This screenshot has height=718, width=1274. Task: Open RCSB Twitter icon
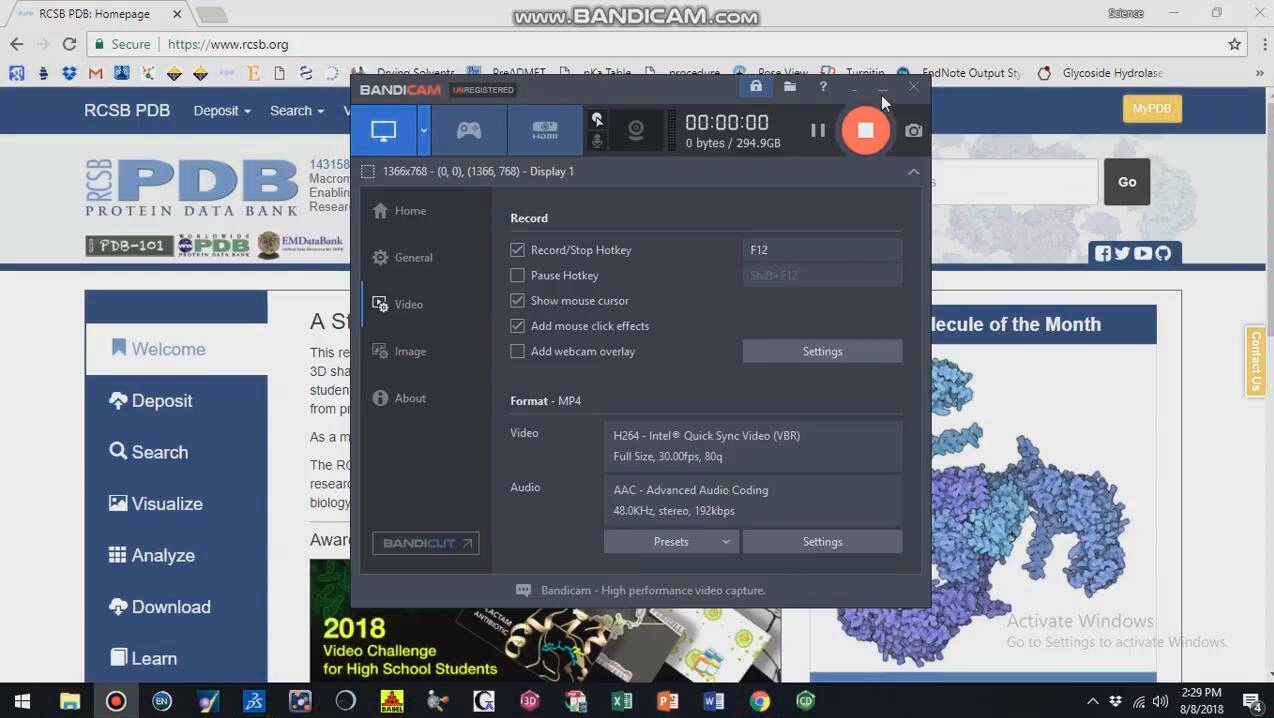point(1122,253)
